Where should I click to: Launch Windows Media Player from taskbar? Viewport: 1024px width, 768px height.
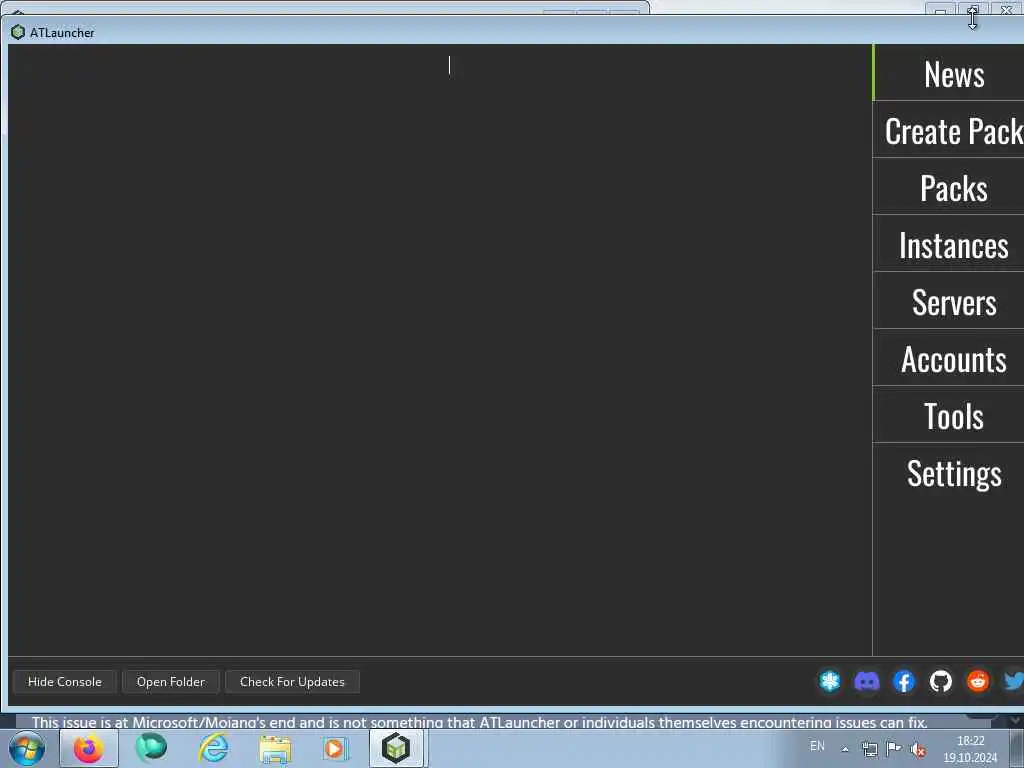(335, 748)
